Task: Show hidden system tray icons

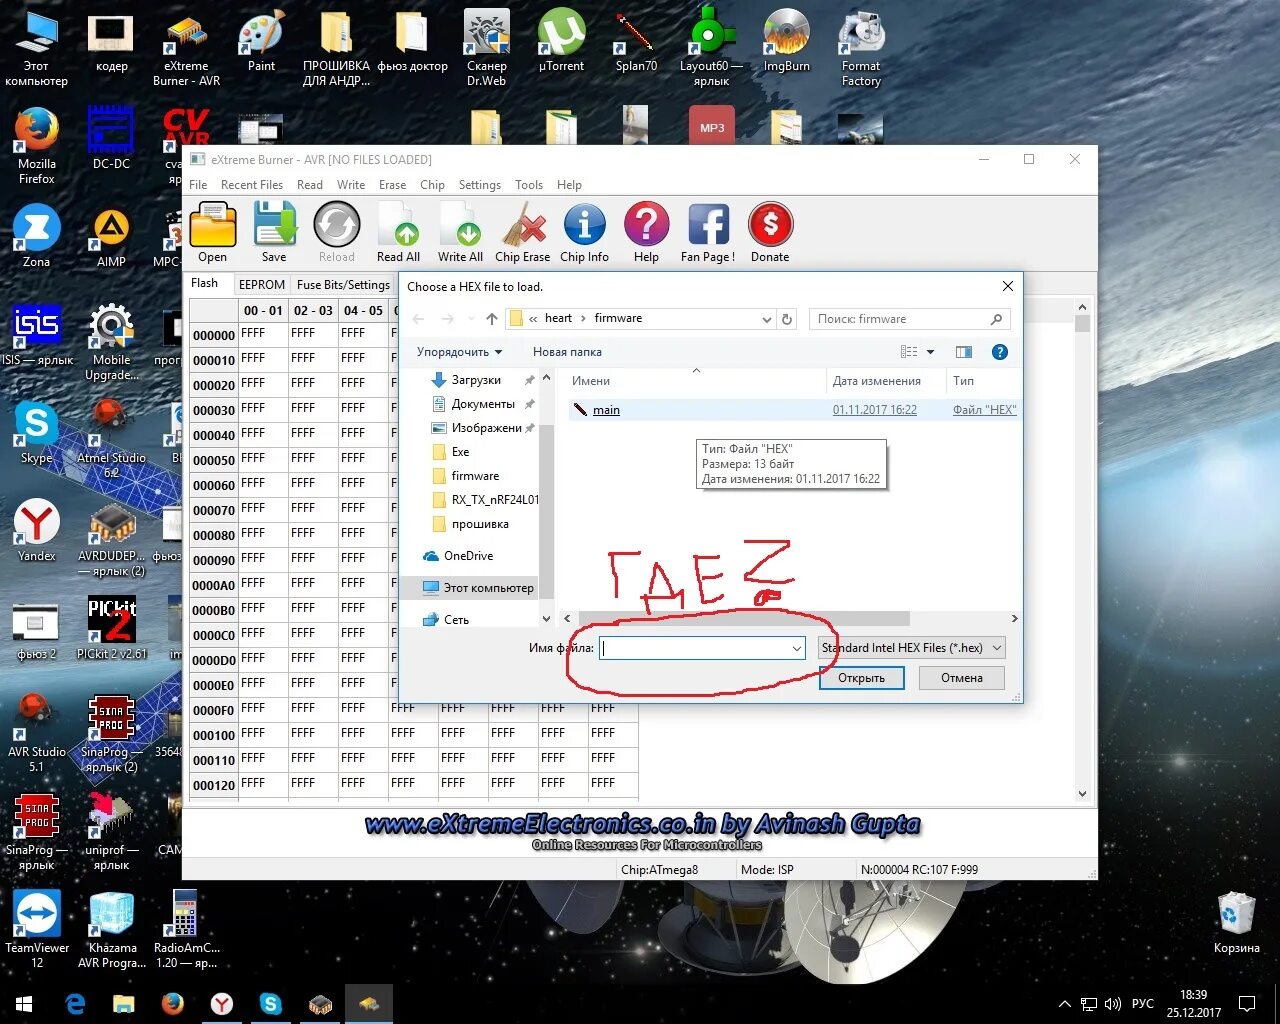Action: coord(1065,1004)
